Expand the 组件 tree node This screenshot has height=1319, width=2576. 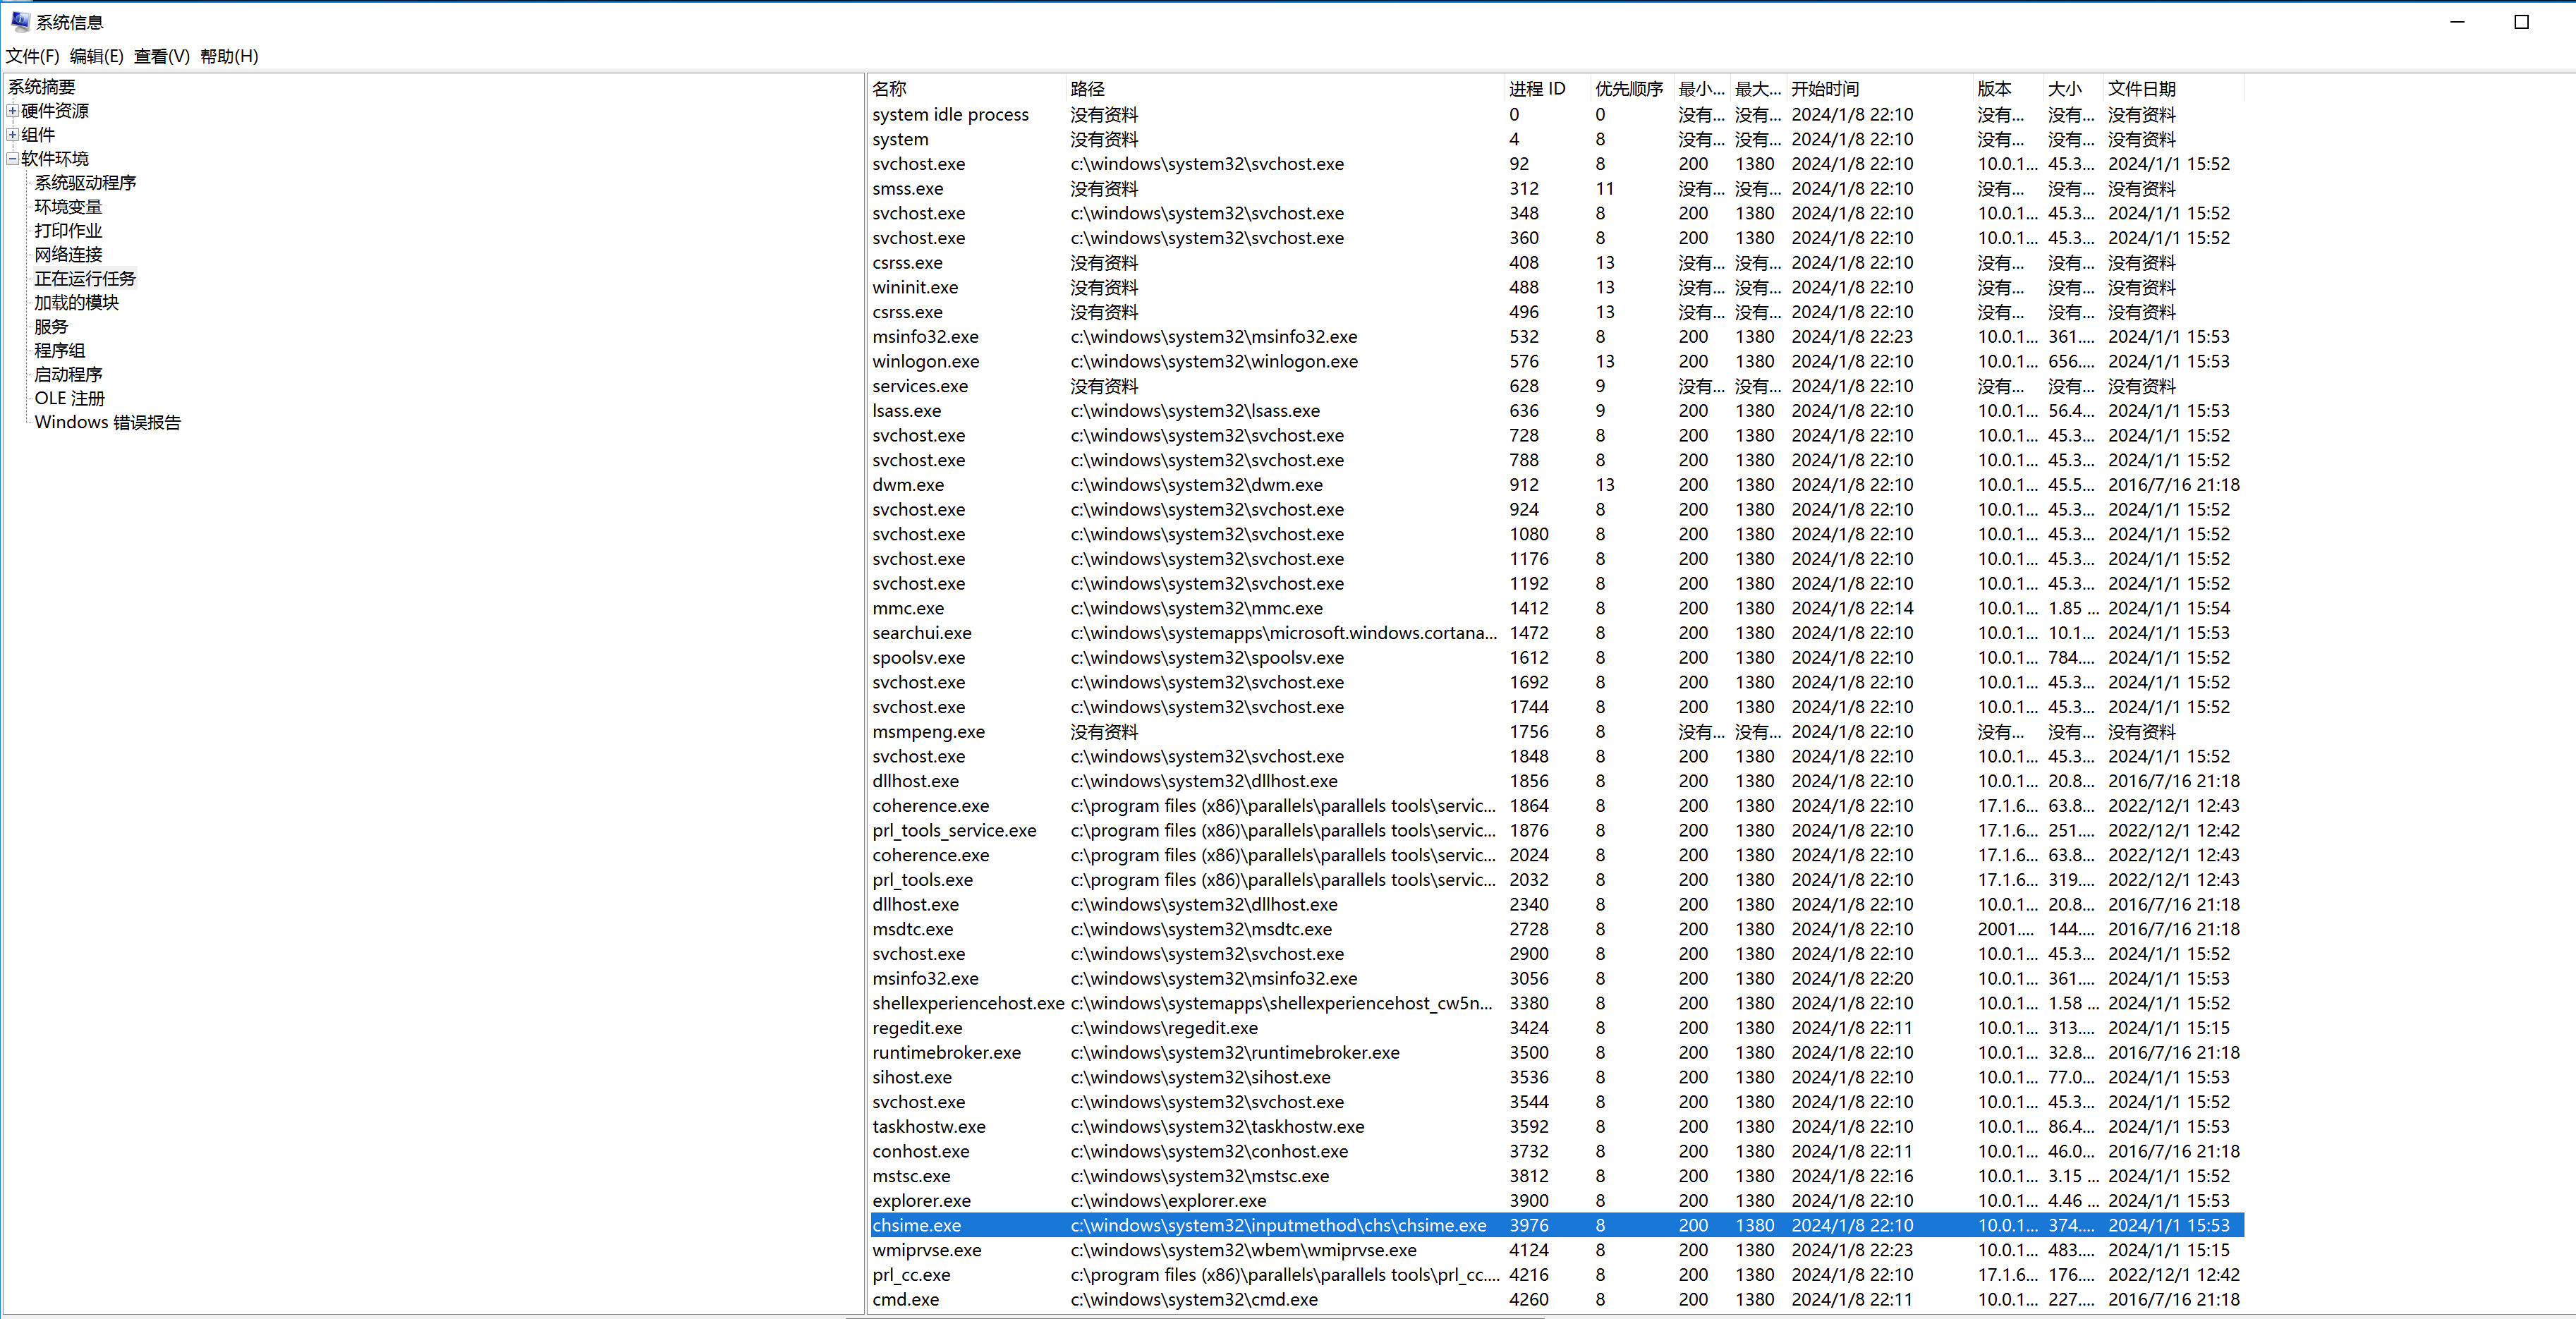click(x=12, y=135)
